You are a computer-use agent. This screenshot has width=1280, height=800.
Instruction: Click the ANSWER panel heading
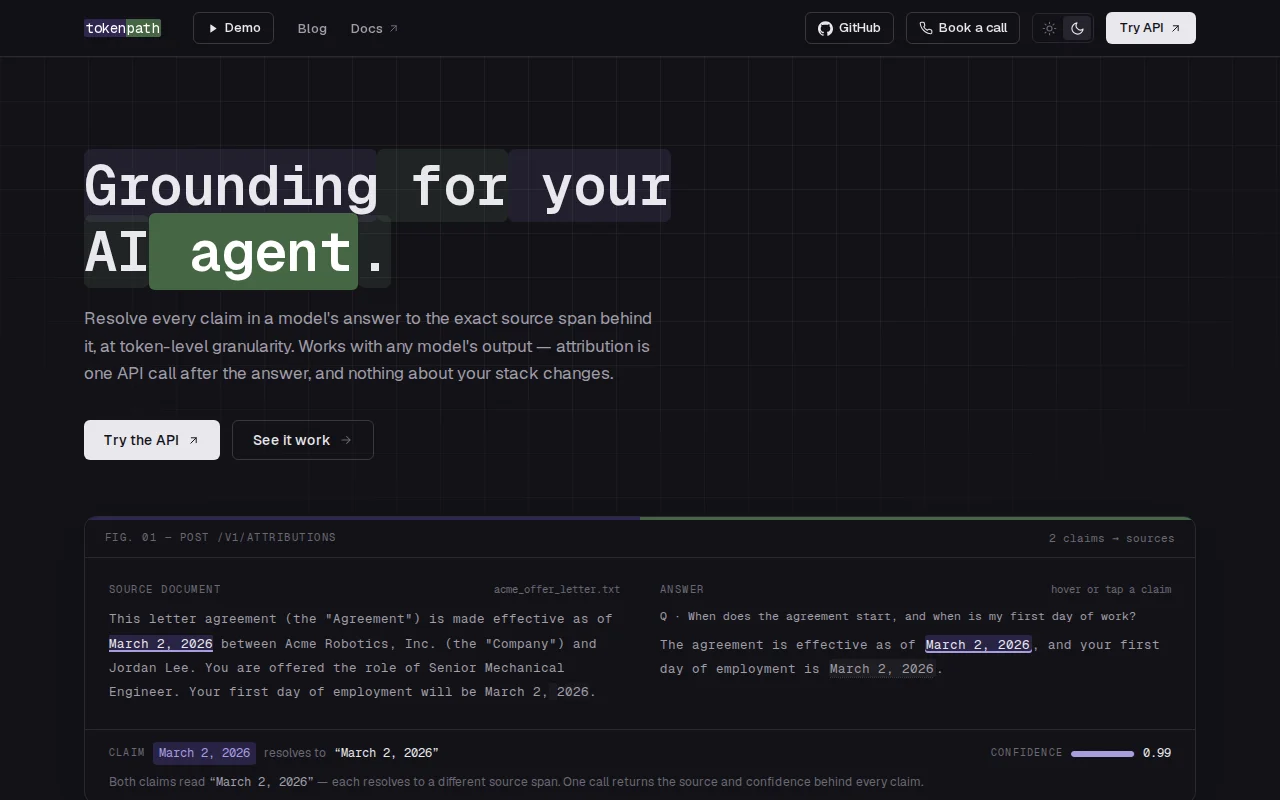click(x=682, y=589)
